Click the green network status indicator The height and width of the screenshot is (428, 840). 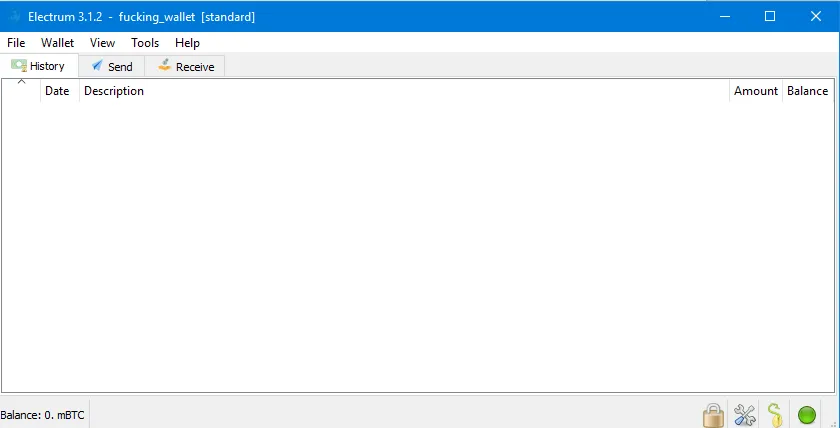pyautogui.click(x=807, y=415)
